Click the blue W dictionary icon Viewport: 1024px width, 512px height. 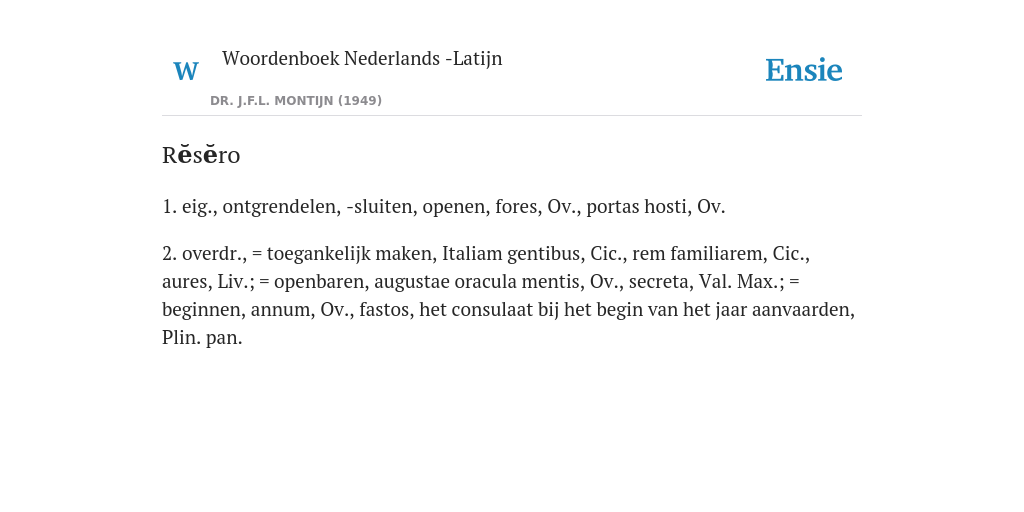pyautogui.click(x=186, y=71)
